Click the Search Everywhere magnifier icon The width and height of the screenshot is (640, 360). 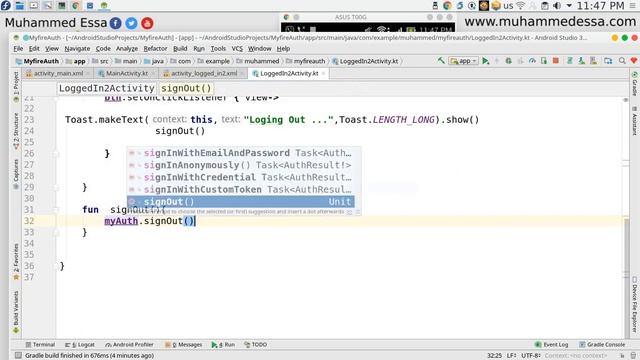click(x=622, y=61)
